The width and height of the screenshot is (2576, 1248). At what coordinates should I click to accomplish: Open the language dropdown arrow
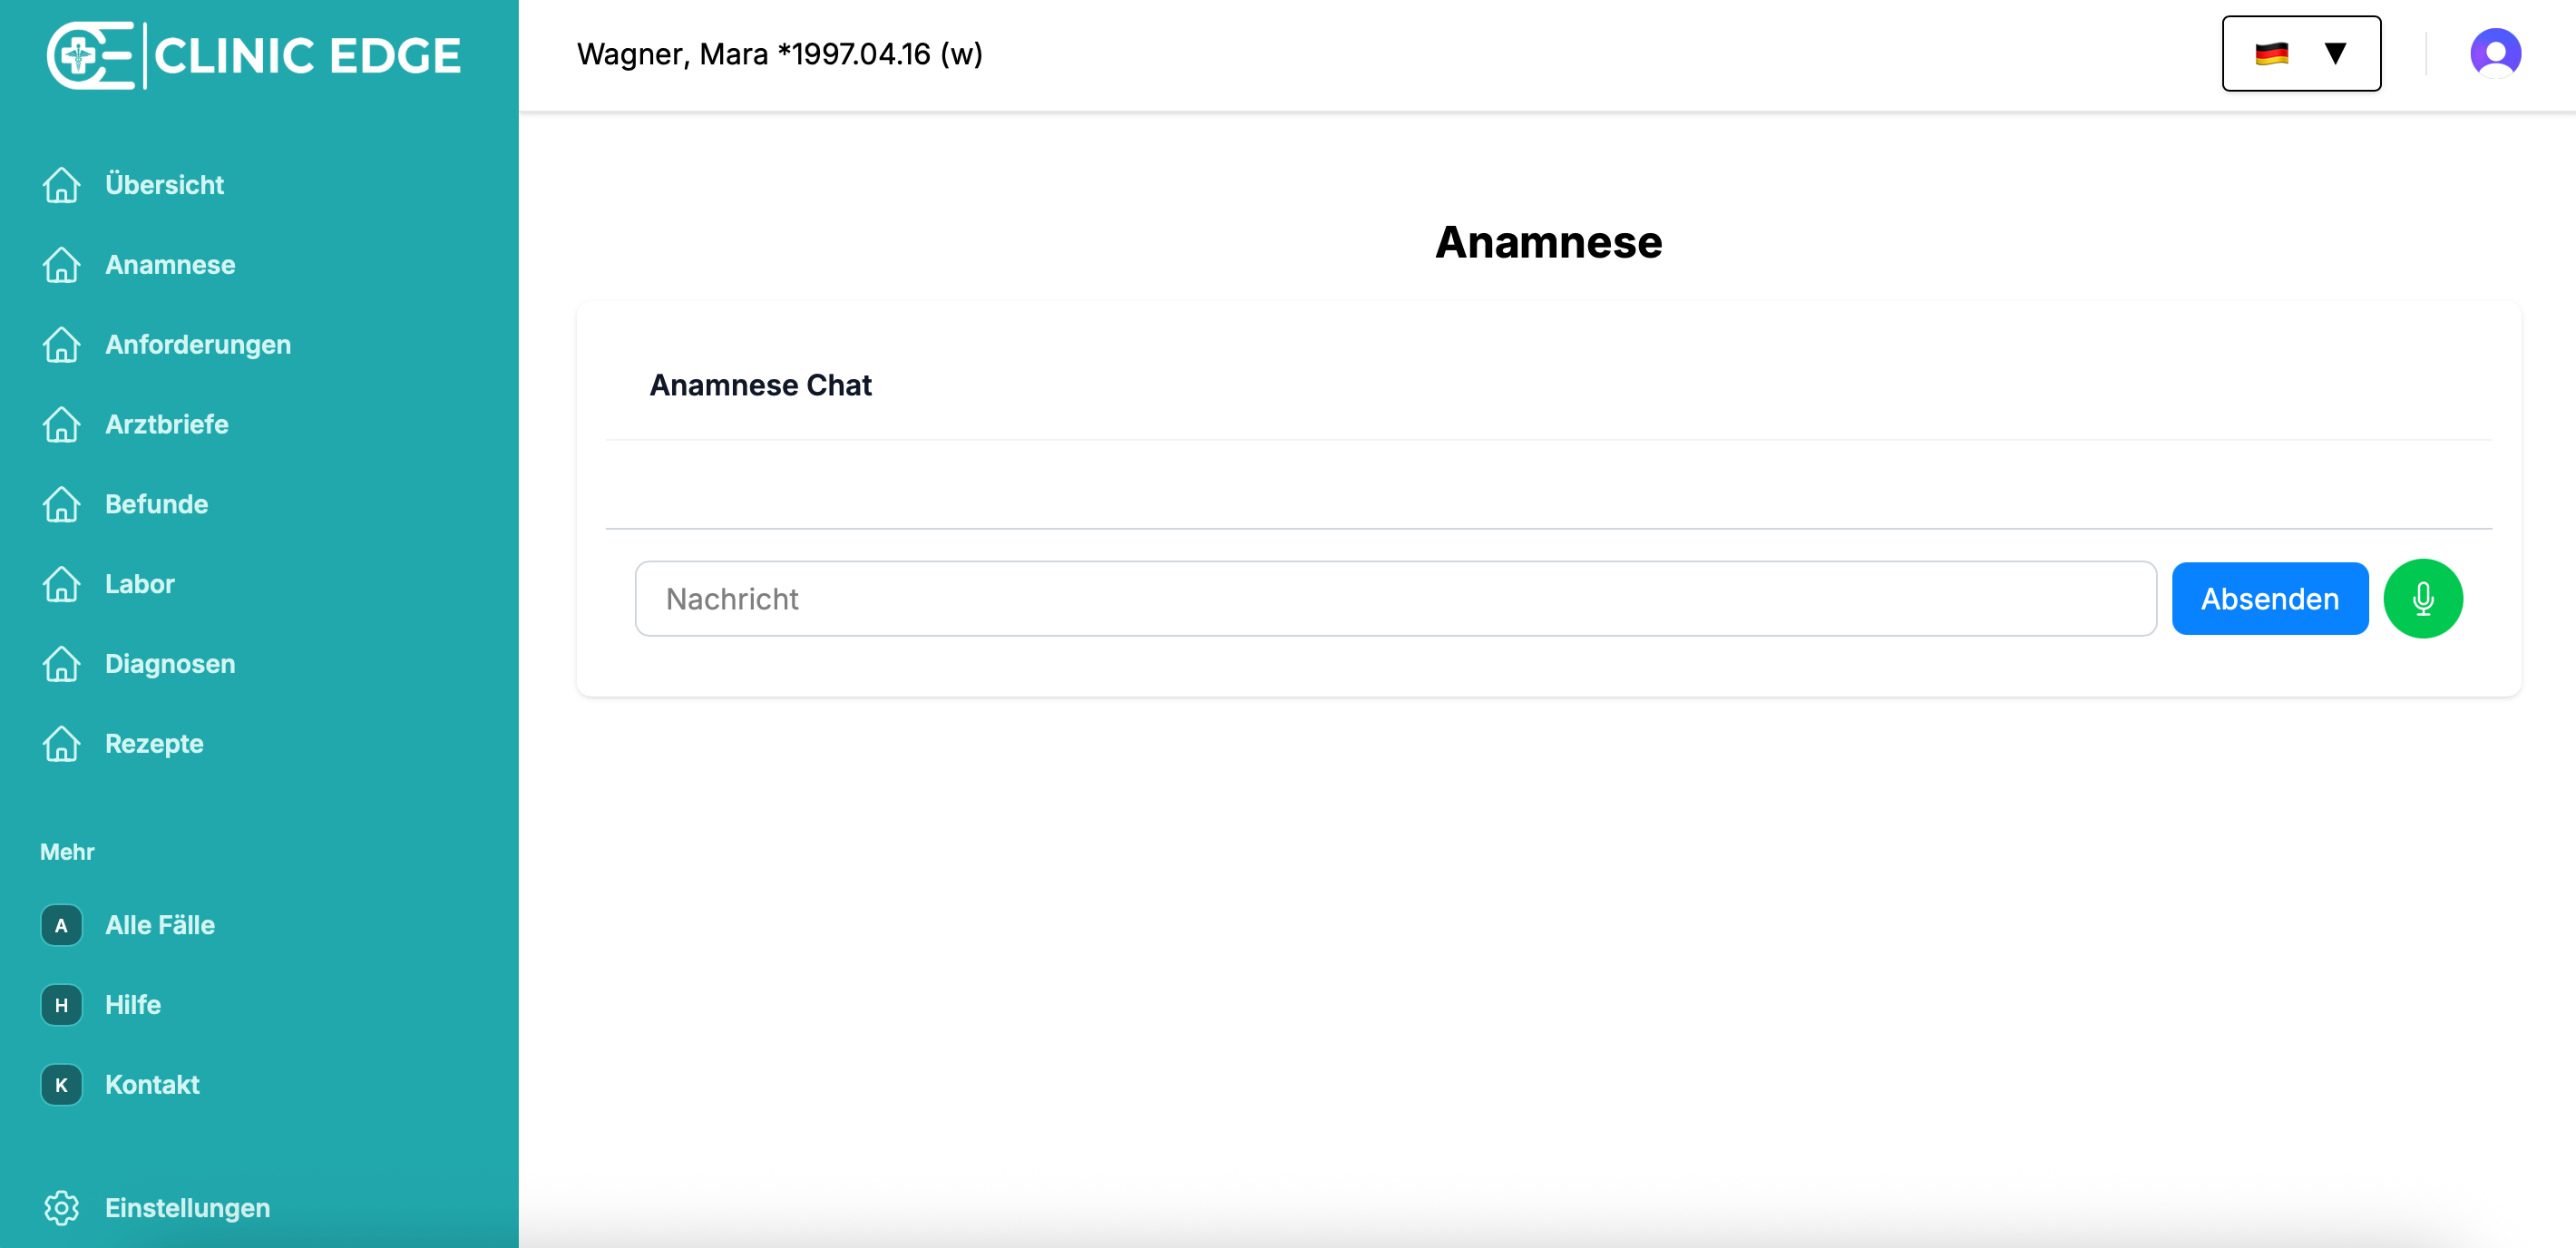2334,53
